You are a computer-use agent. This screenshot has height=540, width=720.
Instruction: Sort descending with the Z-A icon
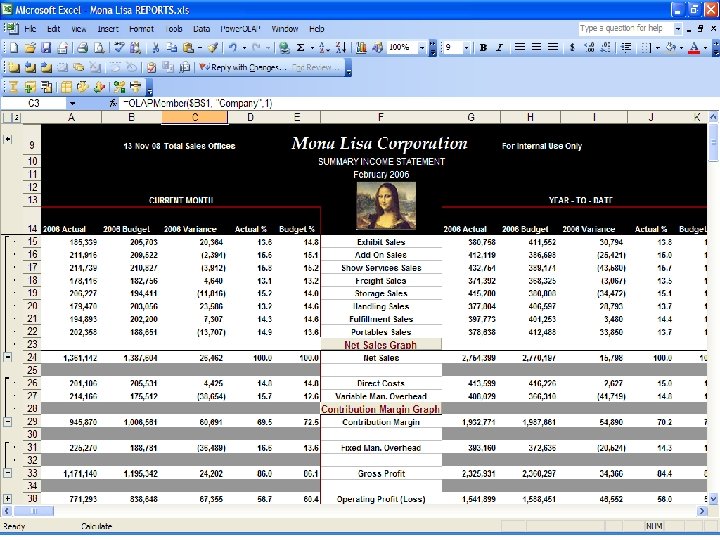point(341,47)
